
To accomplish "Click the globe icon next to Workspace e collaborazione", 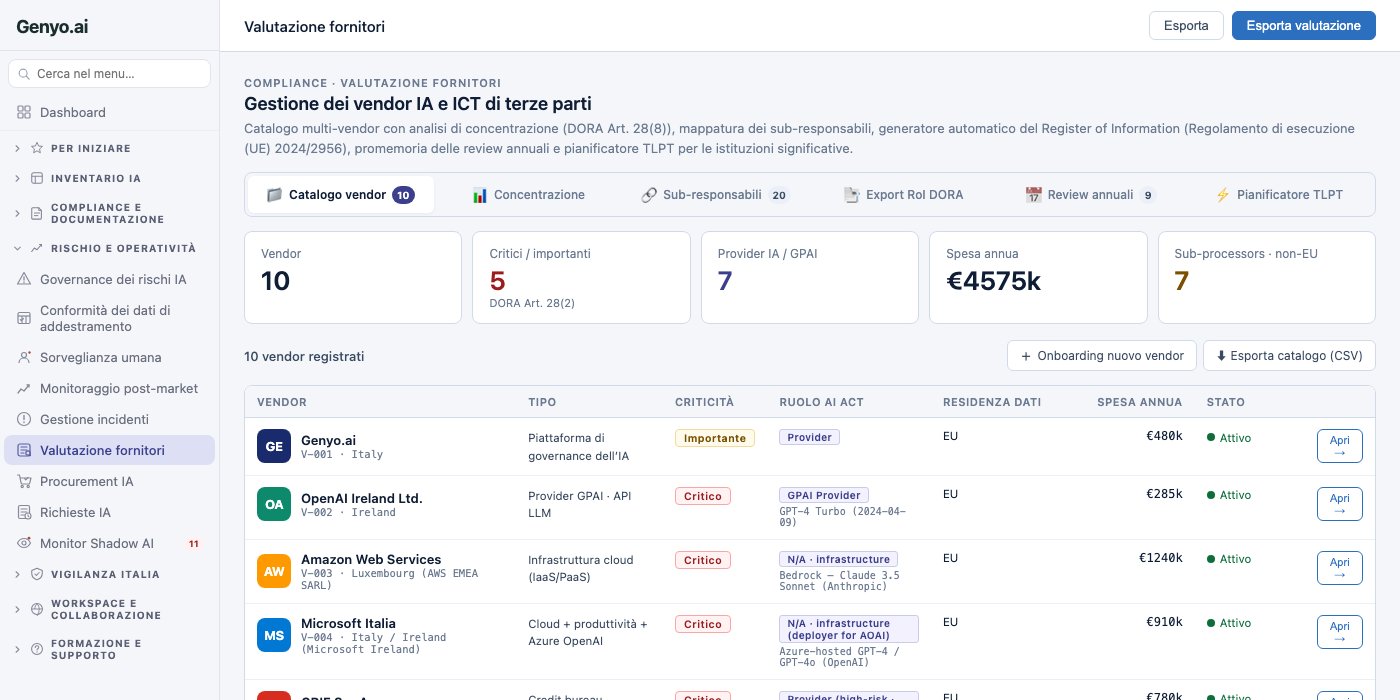I will [37, 608].
